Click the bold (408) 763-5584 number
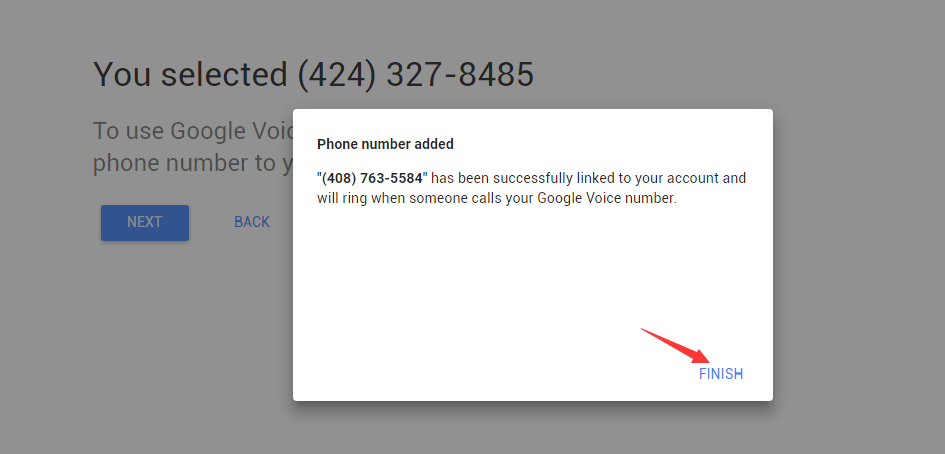This screenshot has width=945, height=454. (372, 178)
